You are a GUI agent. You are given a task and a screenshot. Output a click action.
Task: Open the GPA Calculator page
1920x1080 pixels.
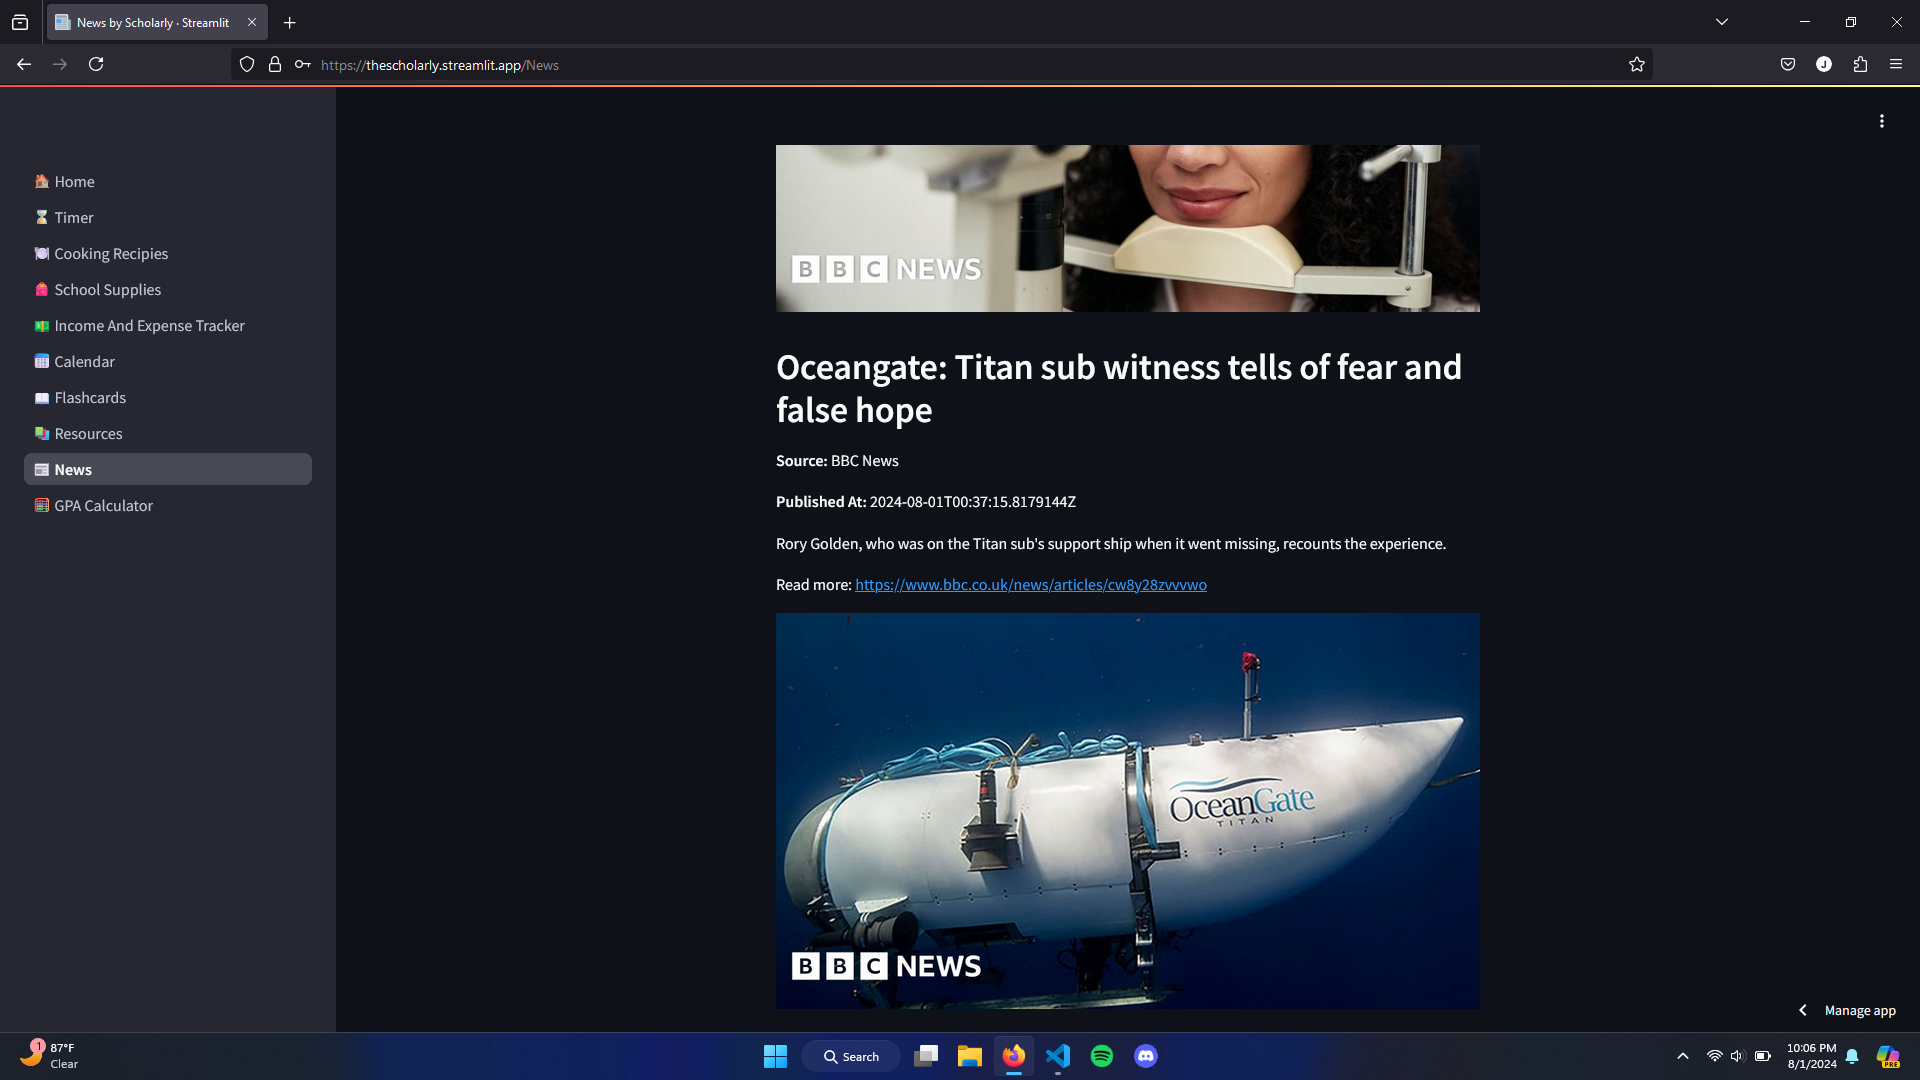click(x=103, y=506)
